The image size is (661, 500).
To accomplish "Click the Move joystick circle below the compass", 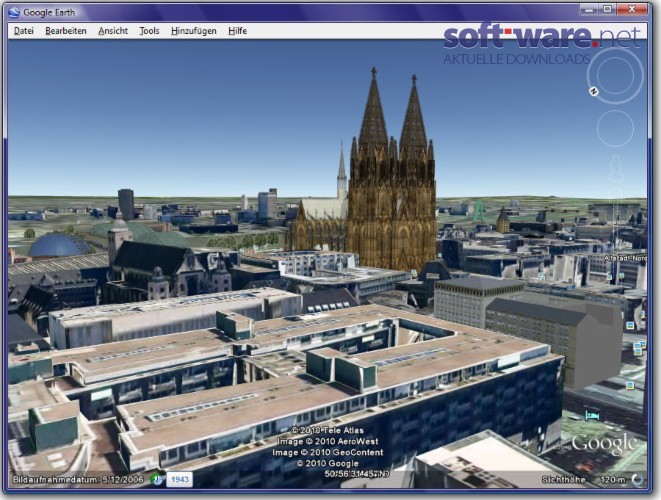I will (x=615, y=128).
